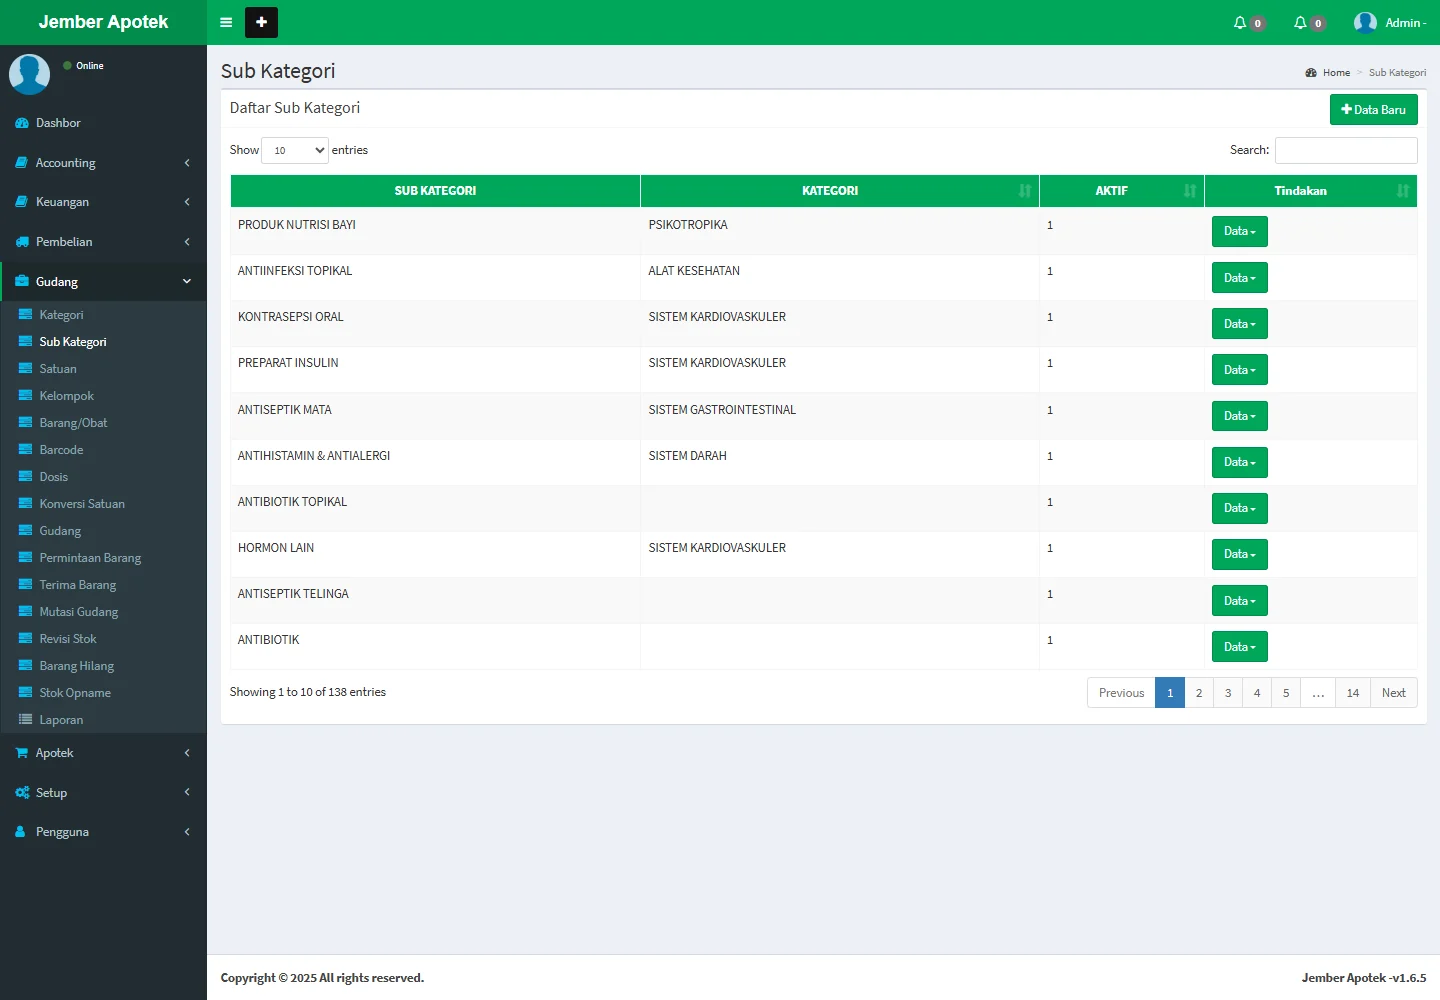Click the black plus quick-add icon
This screenshot has width=1440, height=1000.
click(261, 22)
